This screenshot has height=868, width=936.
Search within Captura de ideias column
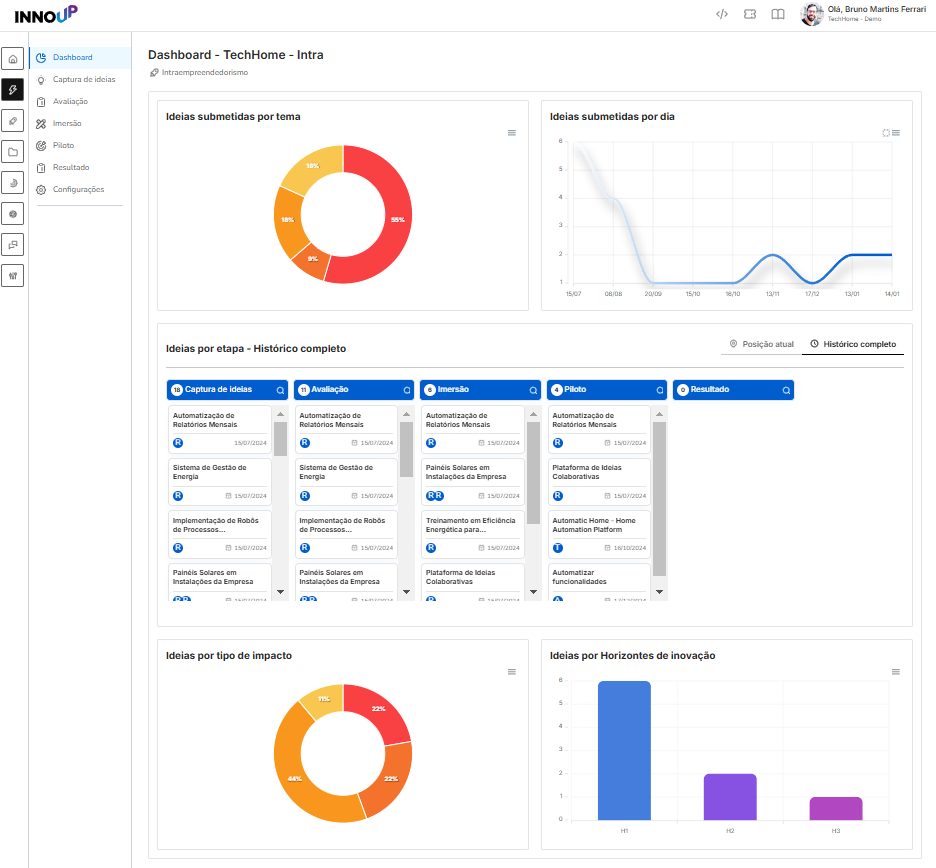(x=280, y=390)
